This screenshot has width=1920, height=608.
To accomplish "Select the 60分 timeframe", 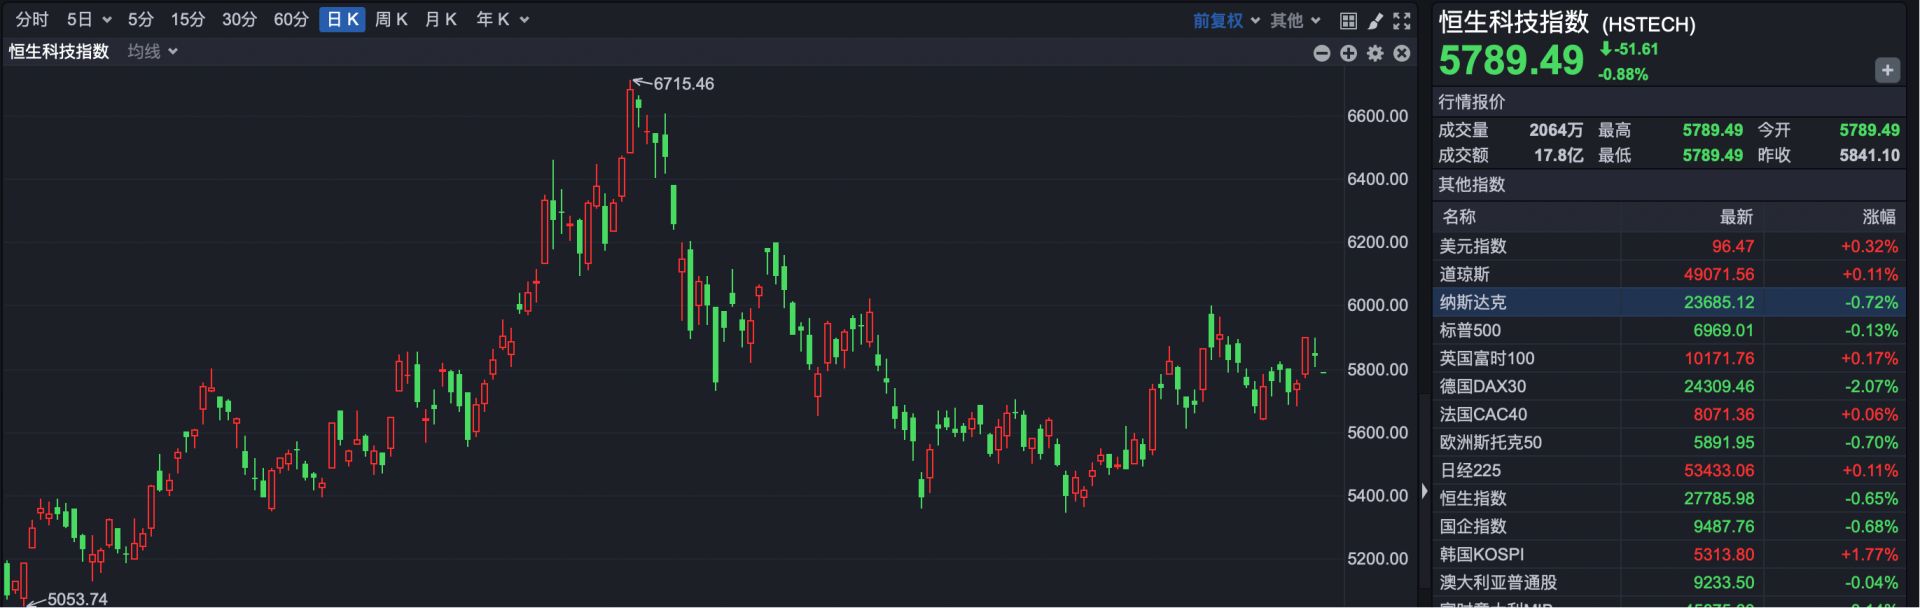I will (x=291, y=19).
